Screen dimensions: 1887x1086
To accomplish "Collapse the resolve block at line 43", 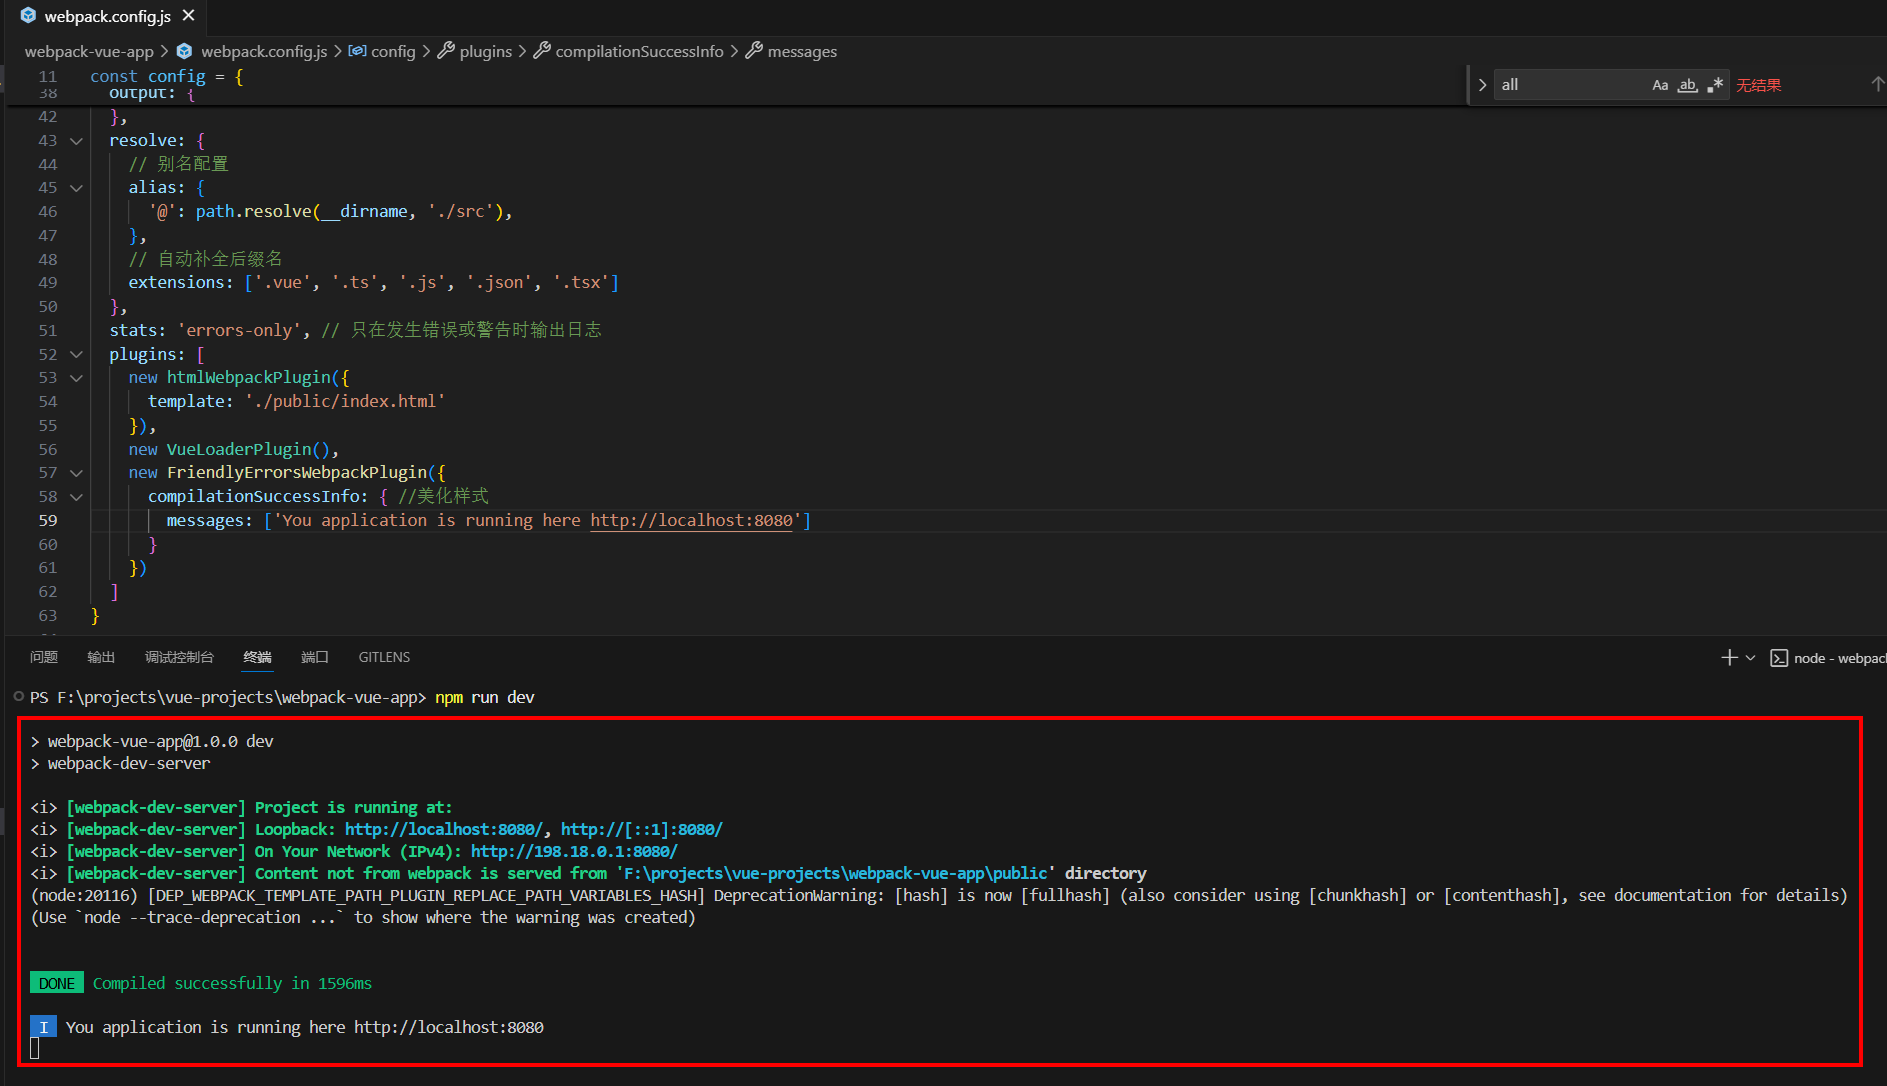I will click(x=76, y=141).
